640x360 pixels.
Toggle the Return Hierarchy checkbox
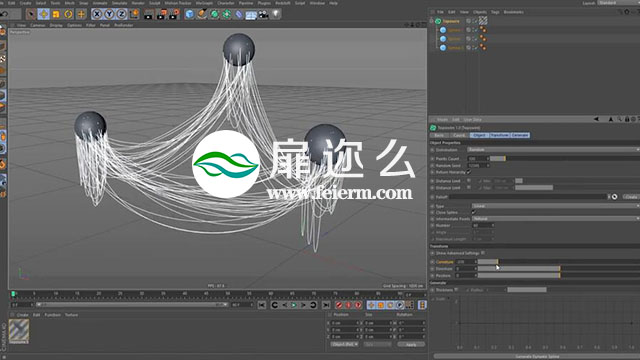click(469, 172)
